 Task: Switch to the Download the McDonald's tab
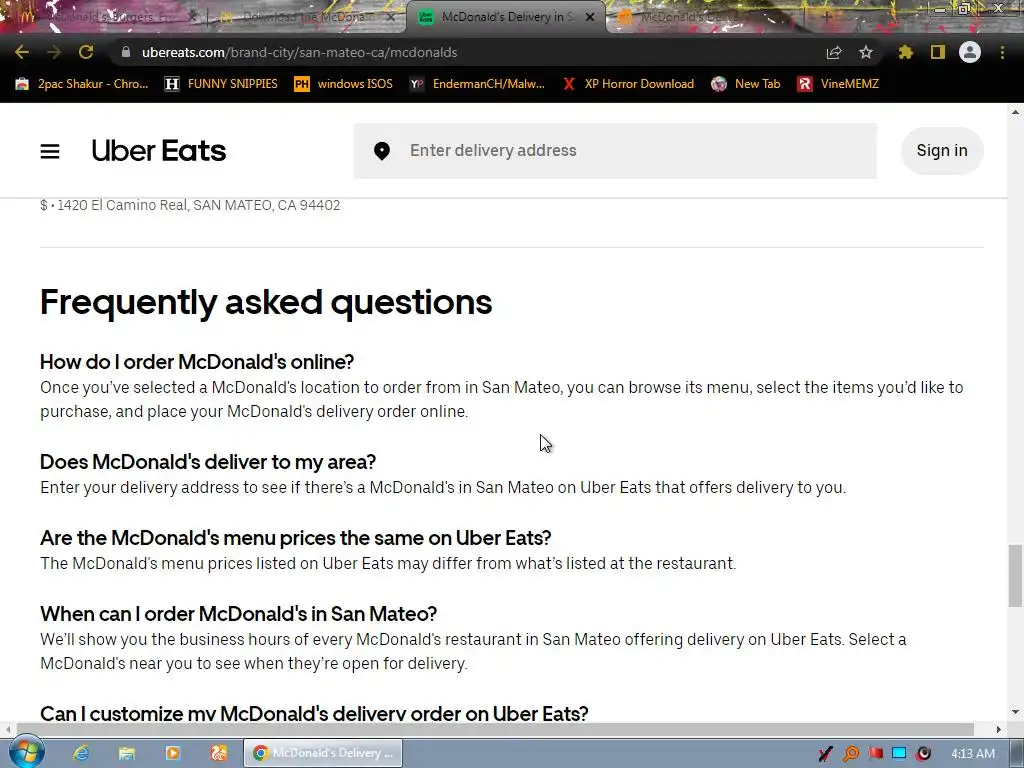coord(304,17)
